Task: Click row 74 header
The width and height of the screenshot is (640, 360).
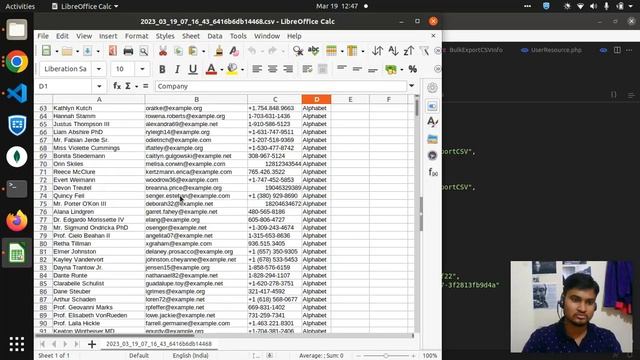Action: pos(43,196)
